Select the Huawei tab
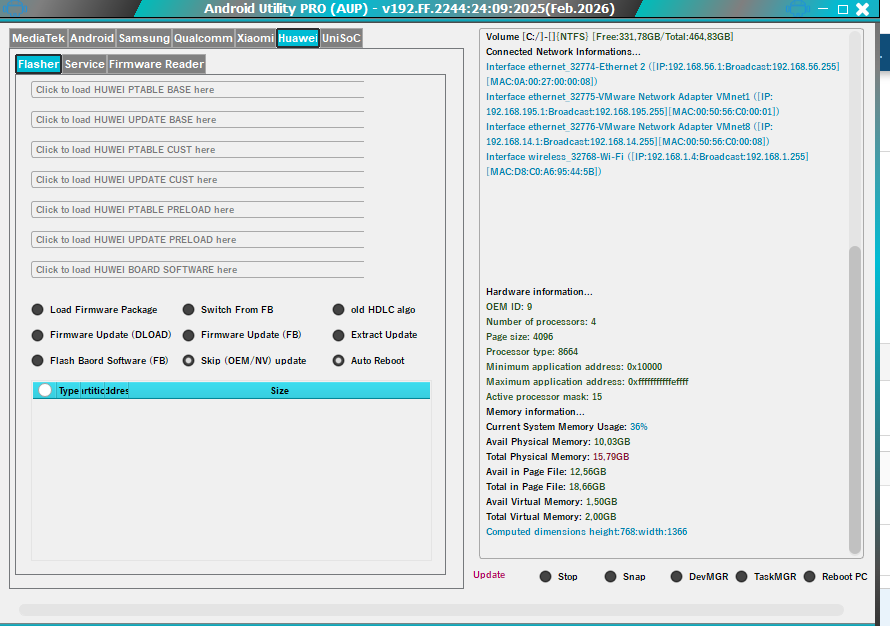This screenshot has height=626, width=890. [298, 38]
